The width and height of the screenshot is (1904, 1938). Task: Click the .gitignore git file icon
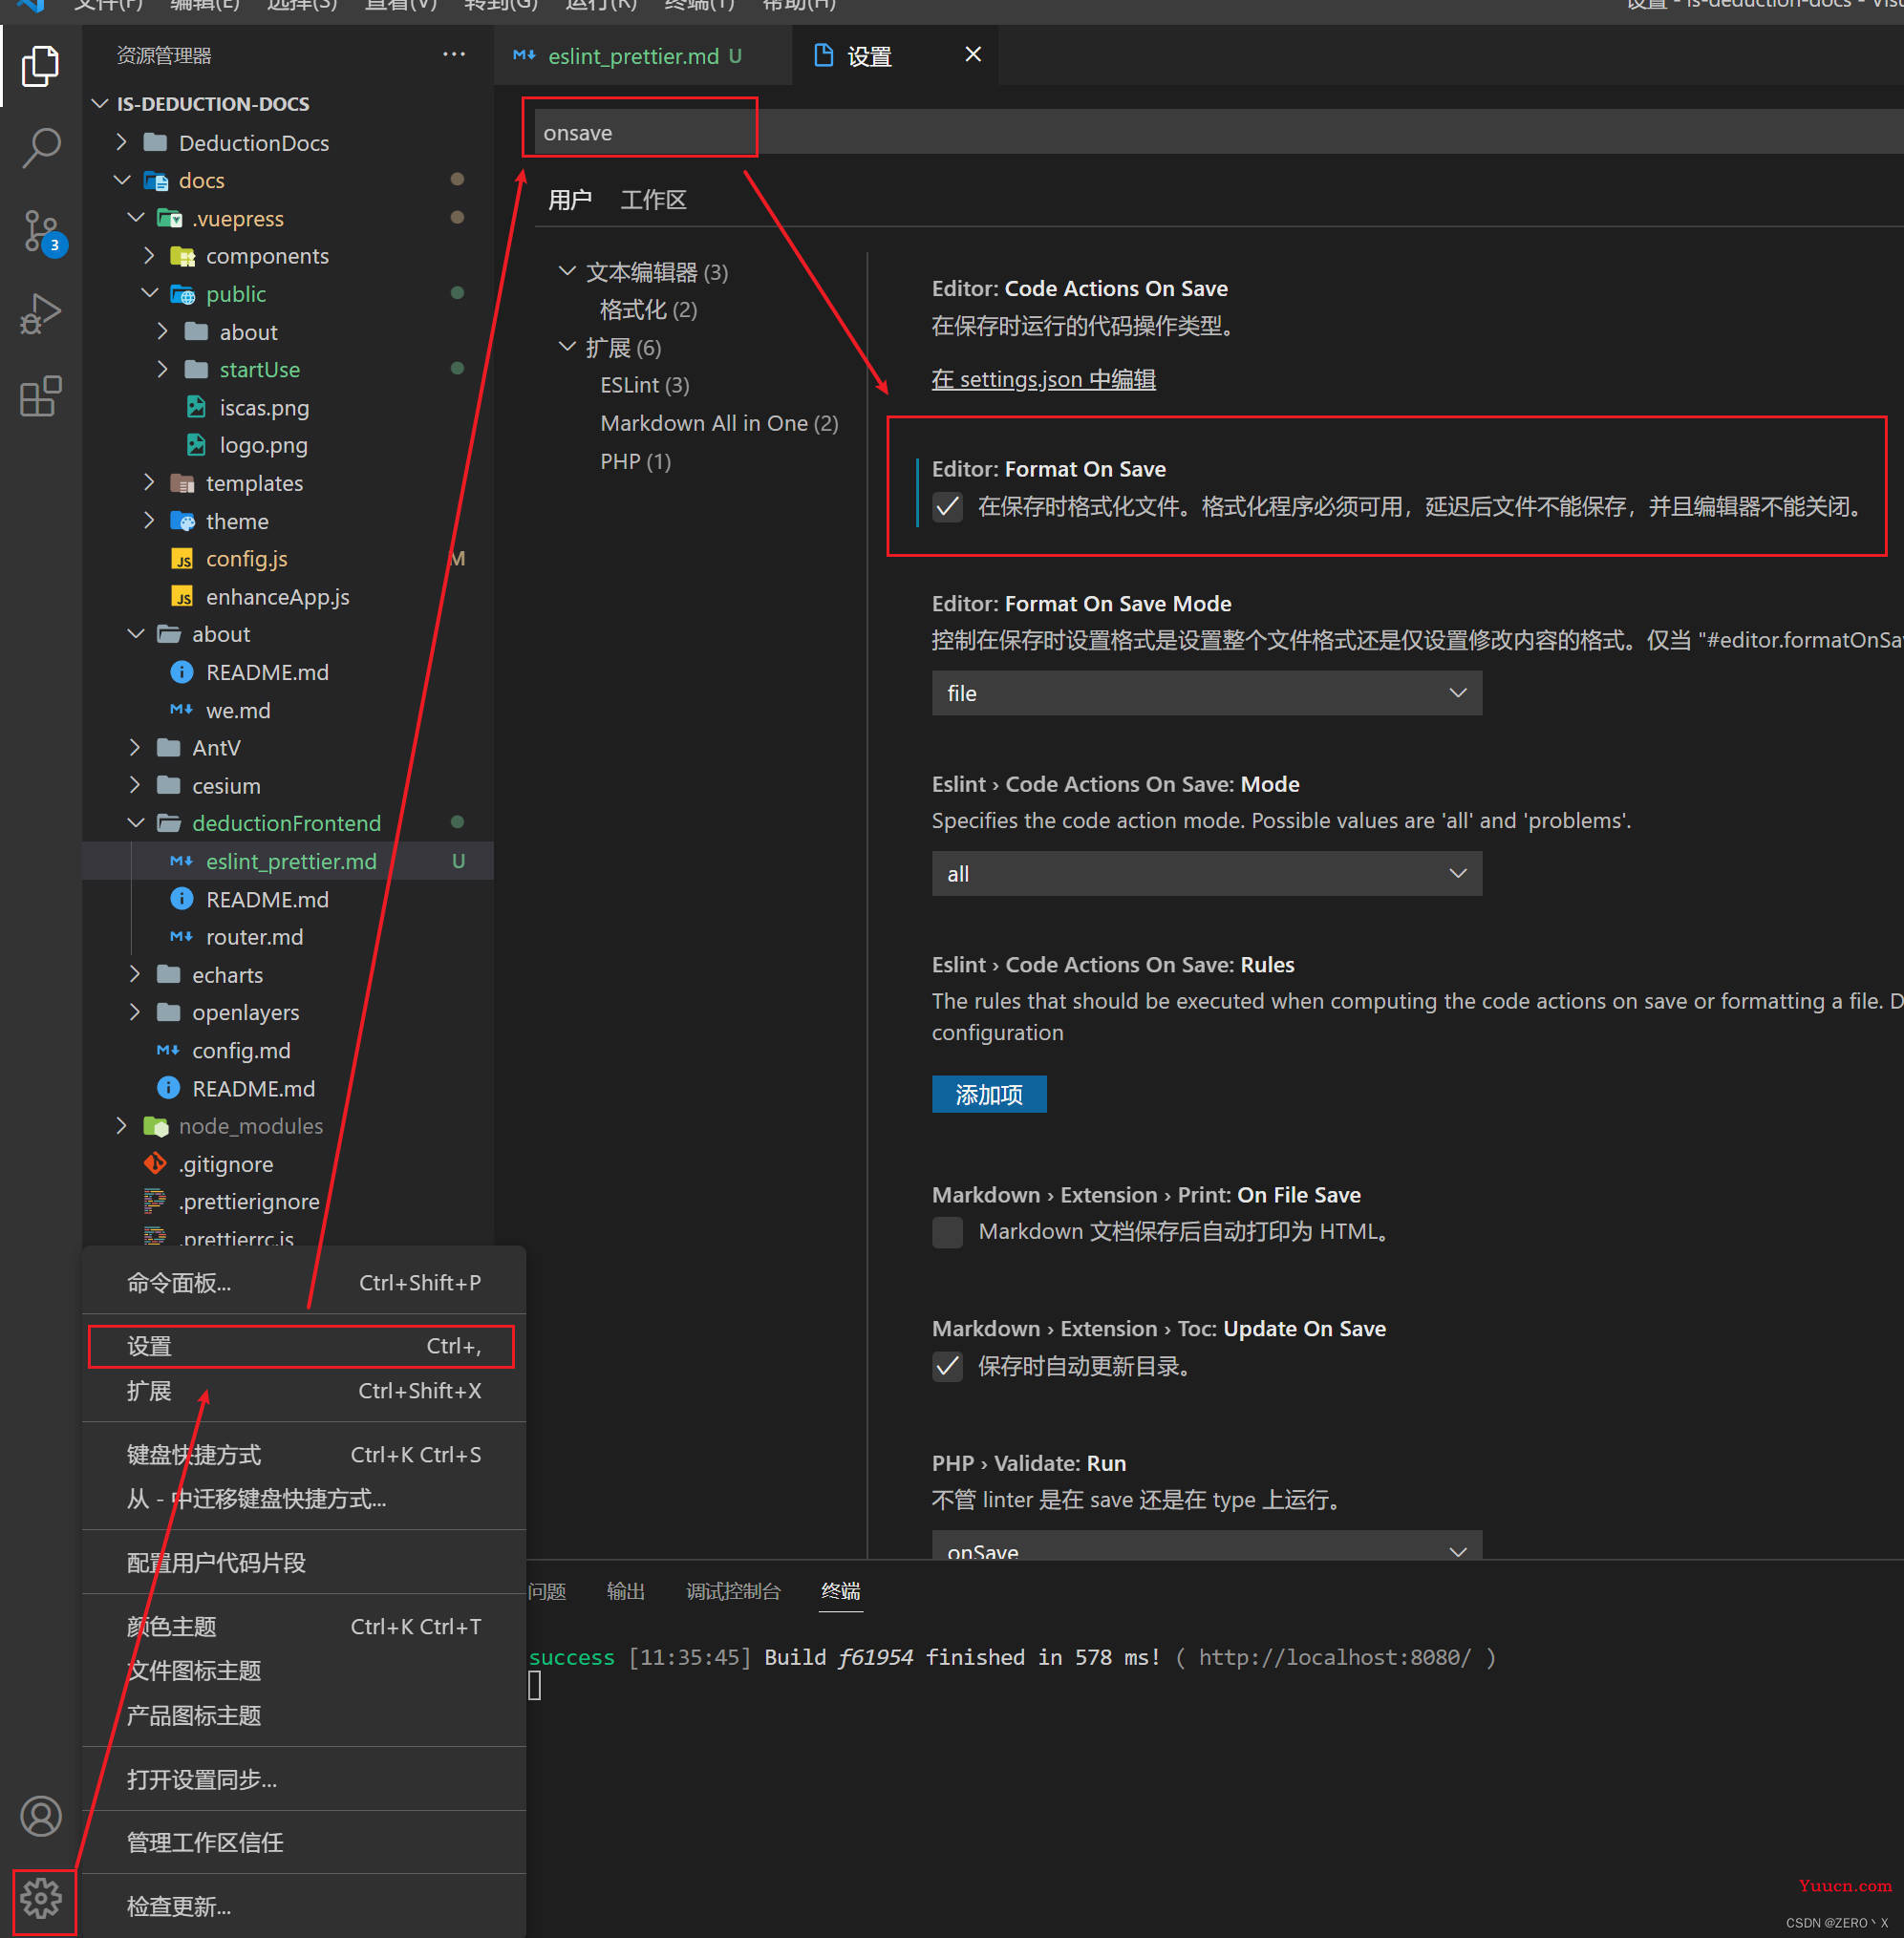pyautogui.click(x=155, y=1163)
